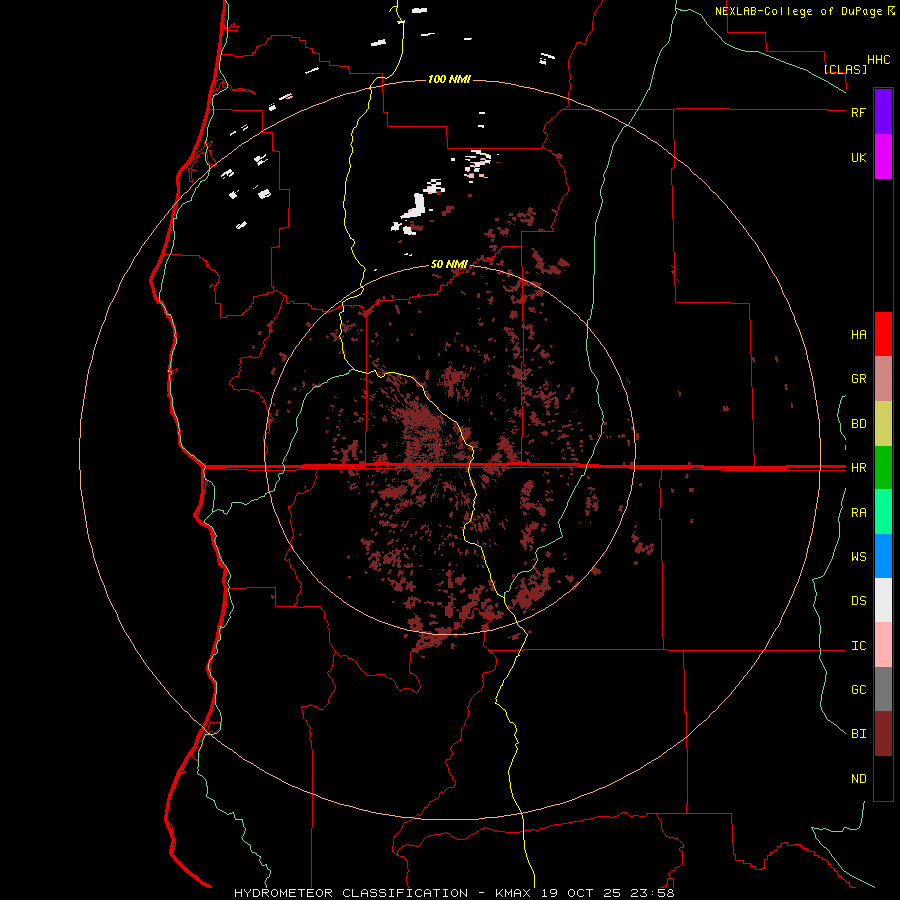
Task: Click the UK magenta legend swatch
Action: point(883,157)
